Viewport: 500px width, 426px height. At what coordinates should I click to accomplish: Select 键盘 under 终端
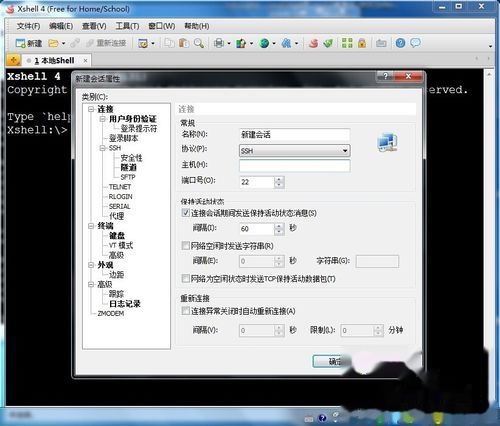(117, 235)
